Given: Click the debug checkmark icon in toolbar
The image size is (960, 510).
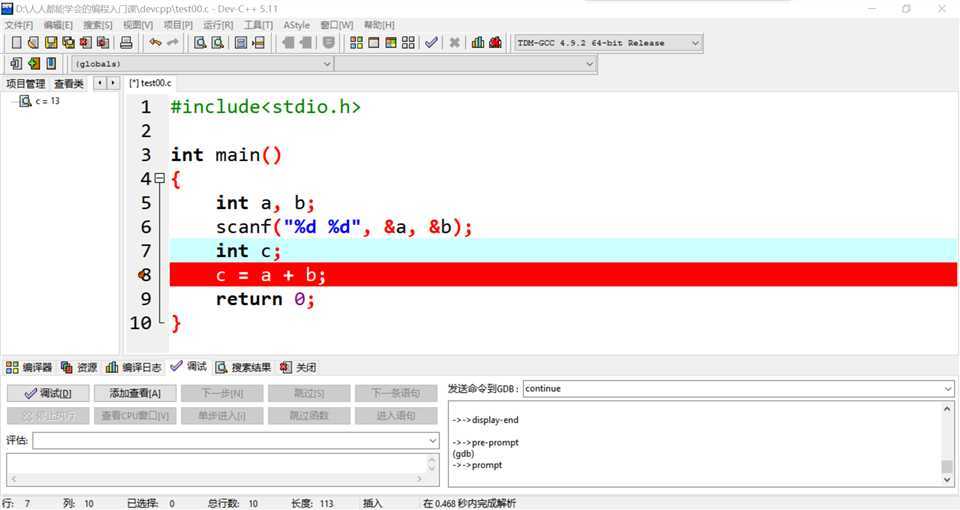Looking at the screenshot, I should 431,43.
